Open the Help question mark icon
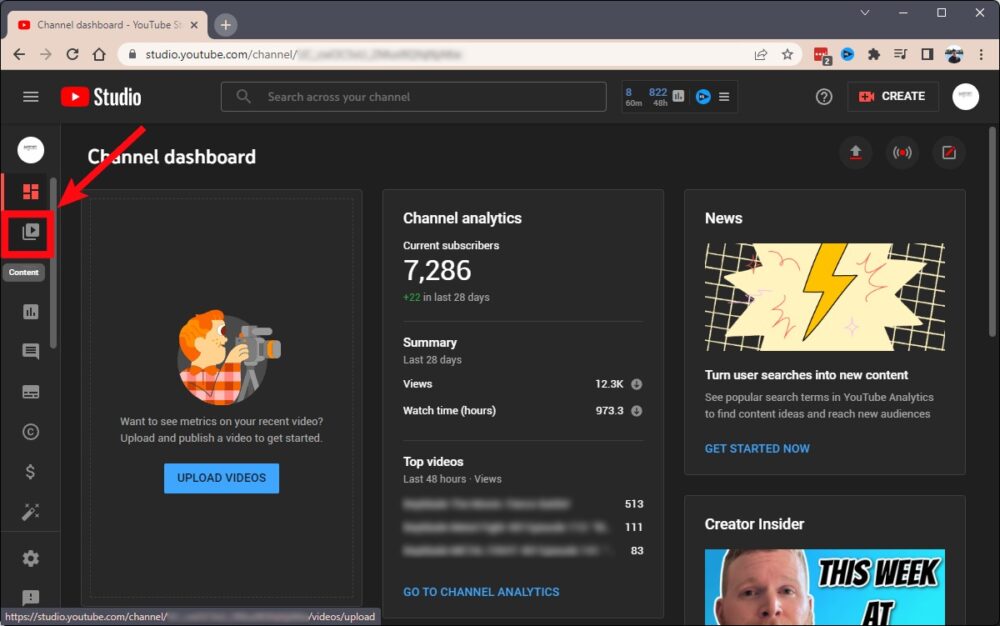This screenshot has width=1000, height=626. [824, 97]
